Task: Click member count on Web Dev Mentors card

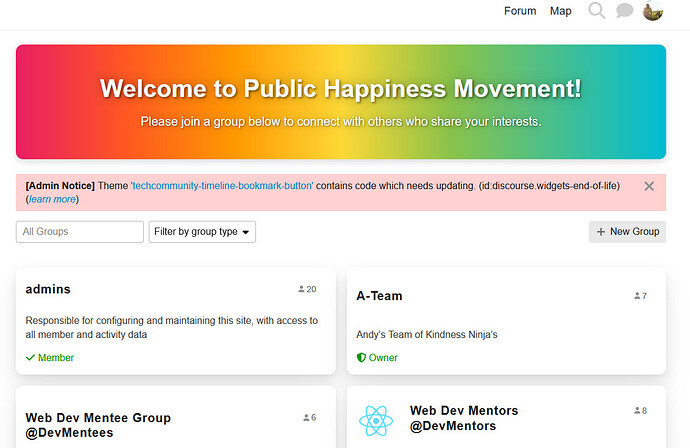Action: (x=641, y=411)
